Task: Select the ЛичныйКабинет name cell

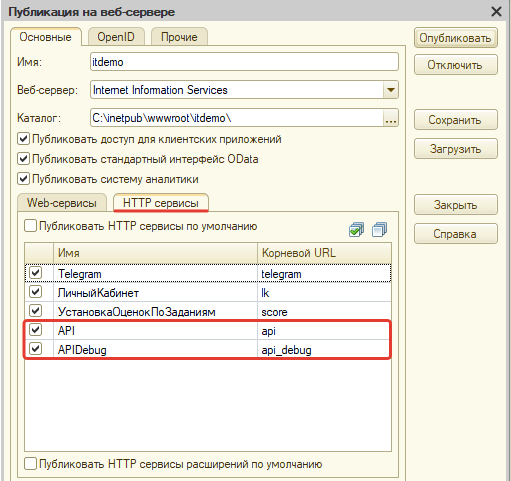Action: [x=155, y=293]
